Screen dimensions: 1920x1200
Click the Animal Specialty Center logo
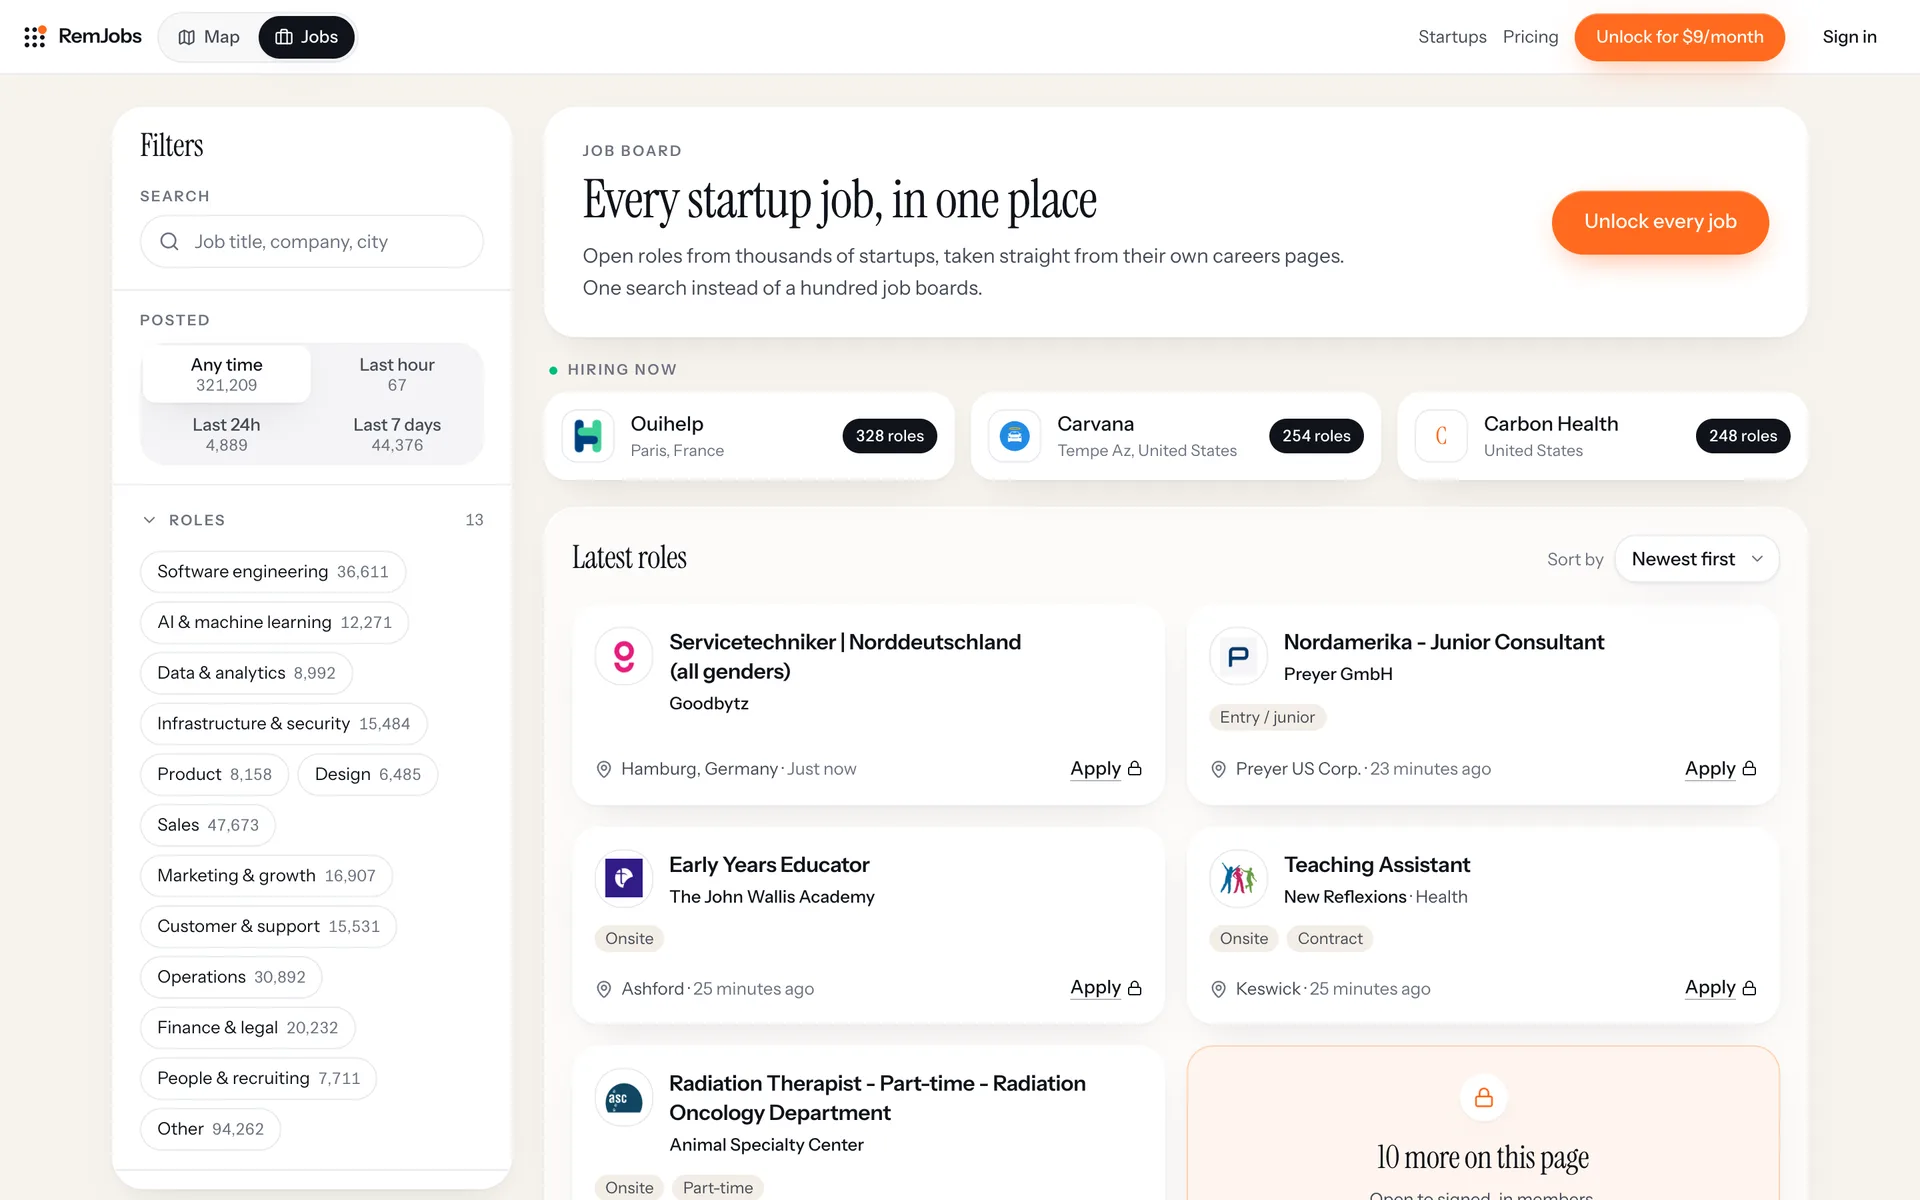click(x=624, y=1098)
